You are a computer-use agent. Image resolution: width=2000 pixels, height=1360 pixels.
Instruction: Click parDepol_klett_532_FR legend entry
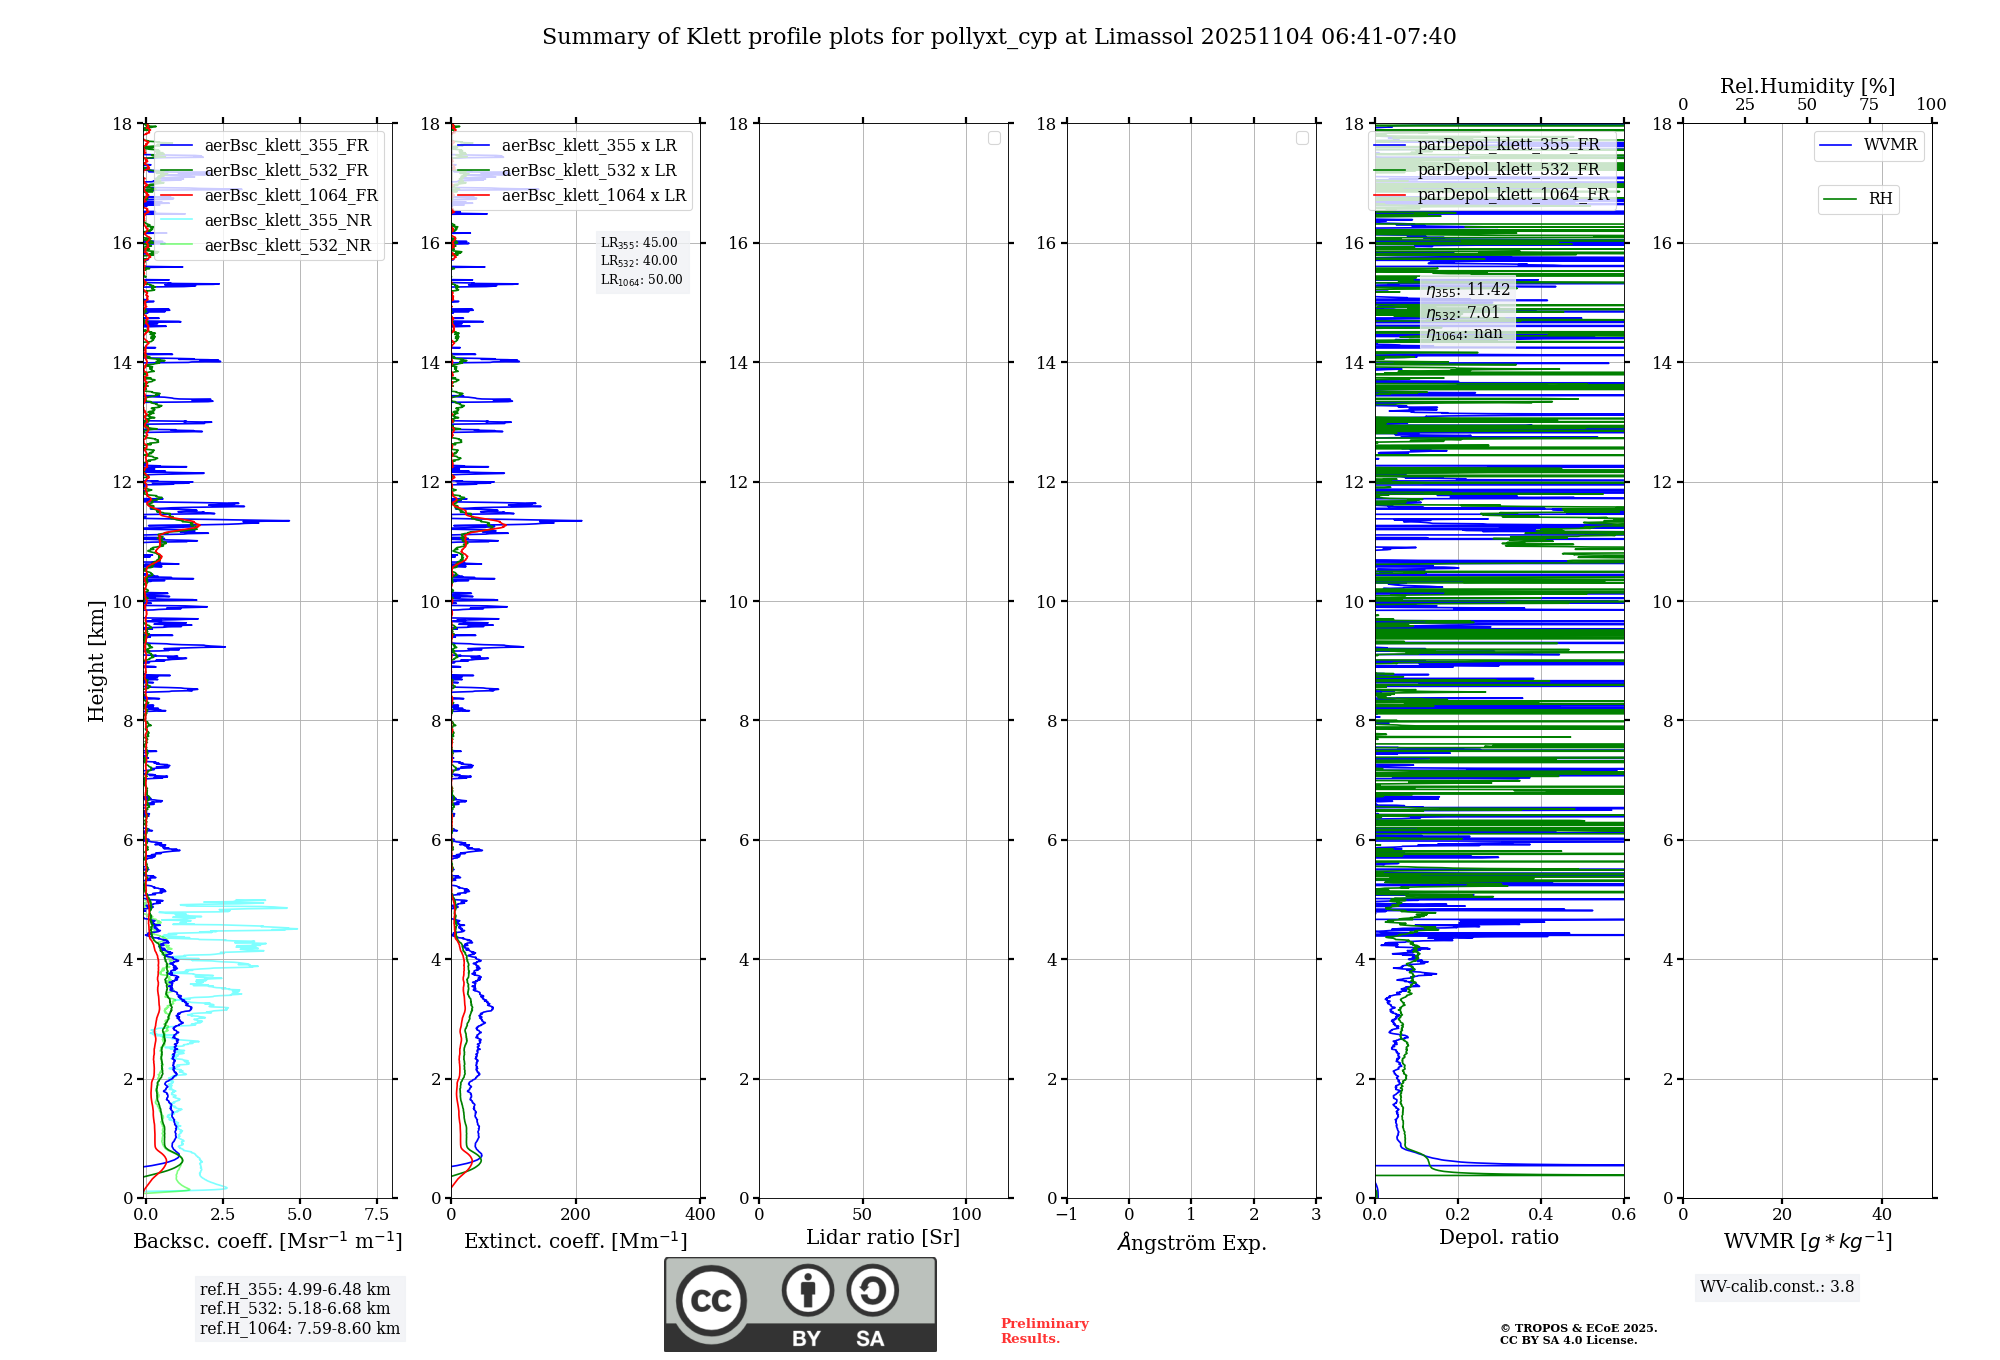pos(1508,170)
